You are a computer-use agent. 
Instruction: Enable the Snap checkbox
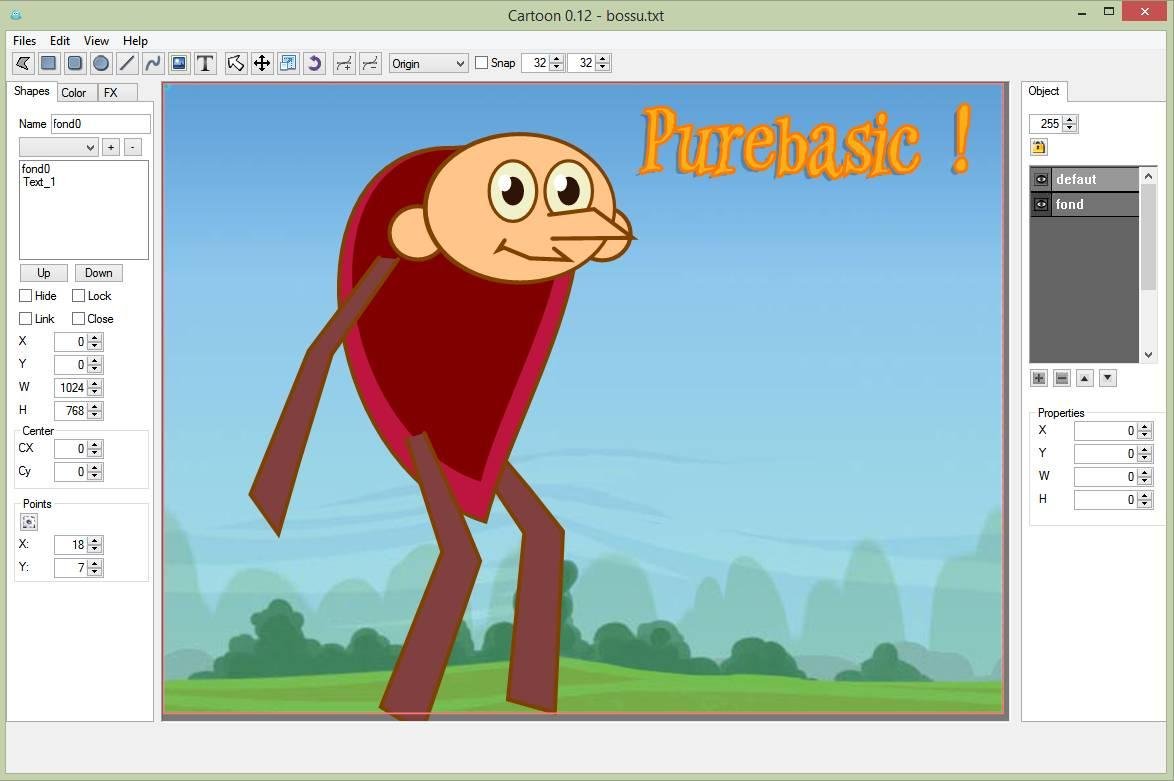[x=481, y=63]
